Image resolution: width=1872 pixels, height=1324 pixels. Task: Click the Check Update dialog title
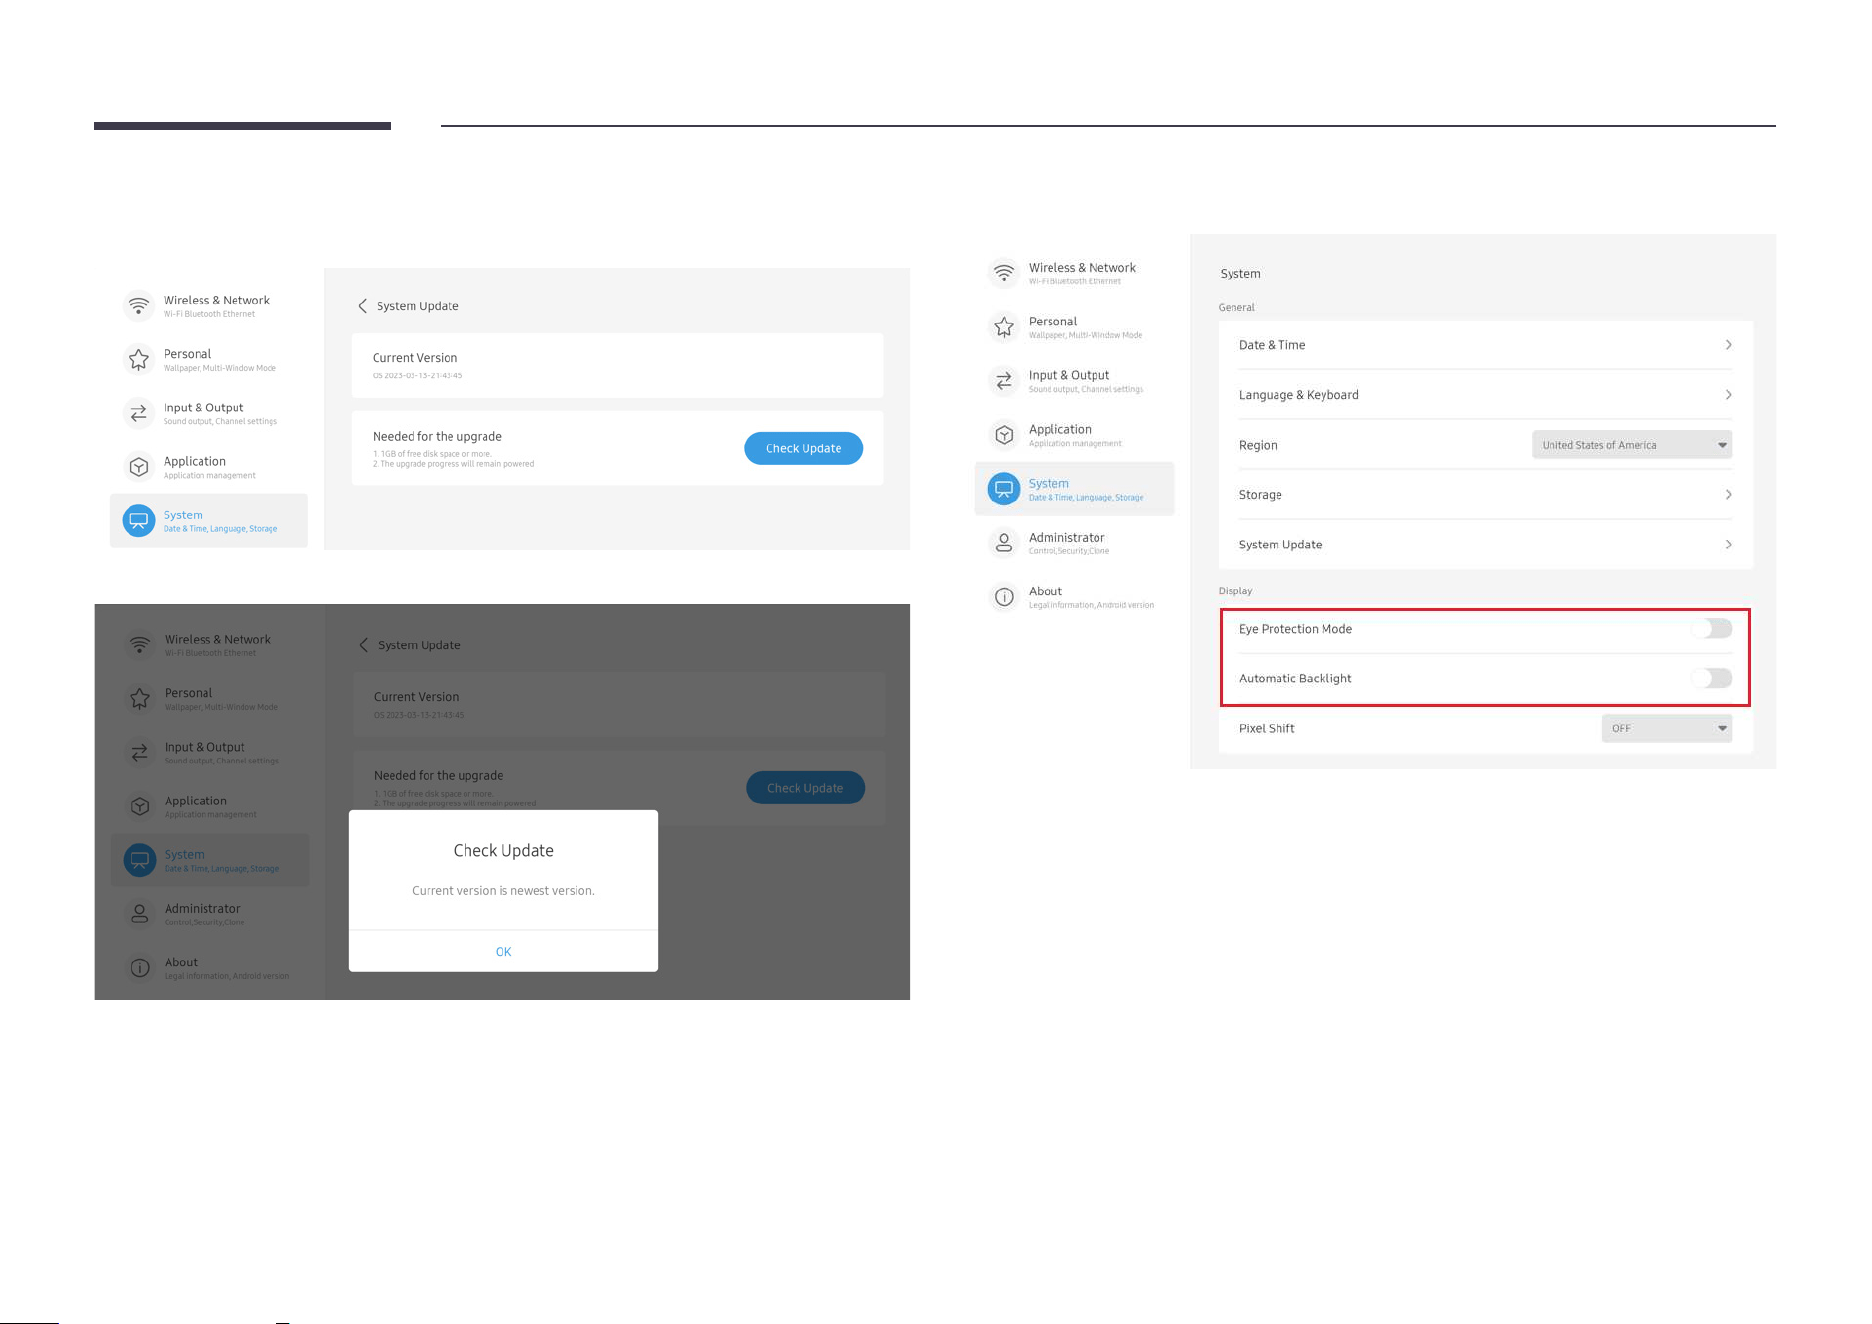[503, 851]
